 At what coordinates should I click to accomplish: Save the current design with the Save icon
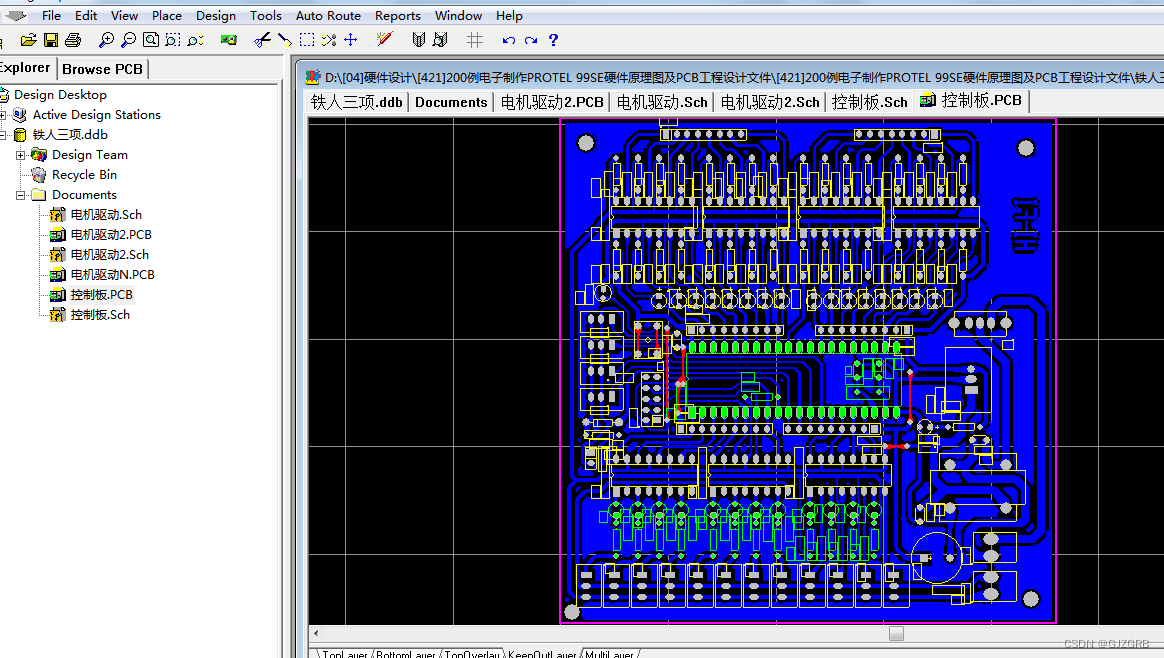pos(50,40)
